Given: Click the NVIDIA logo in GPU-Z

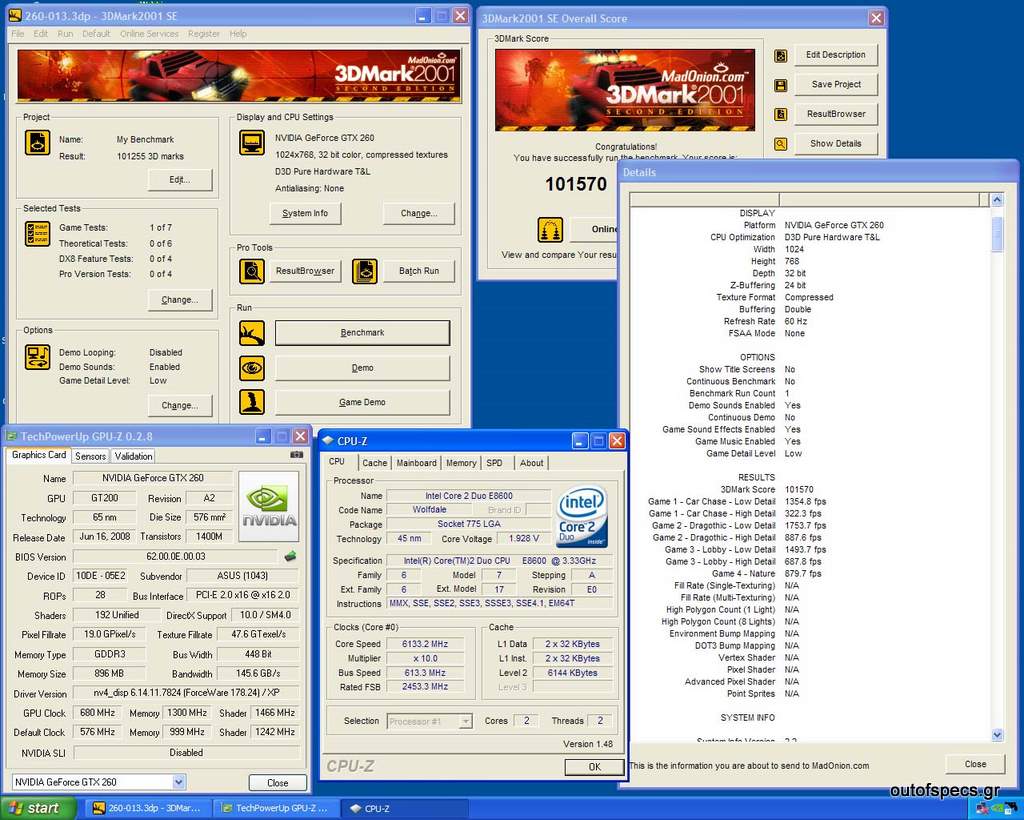Looking at the screenshot, I should pyautogui.click(x=269, y=507).
